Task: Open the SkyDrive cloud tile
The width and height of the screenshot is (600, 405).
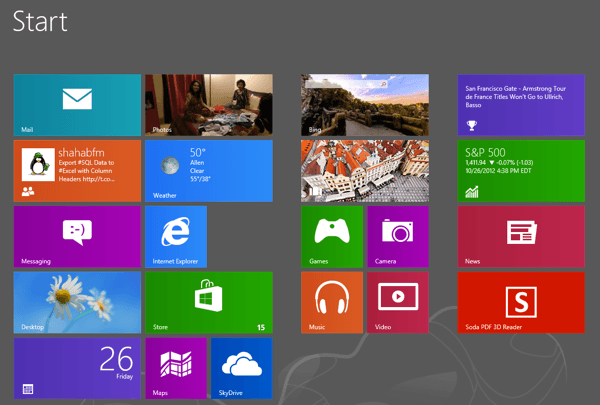Action: 241,368
